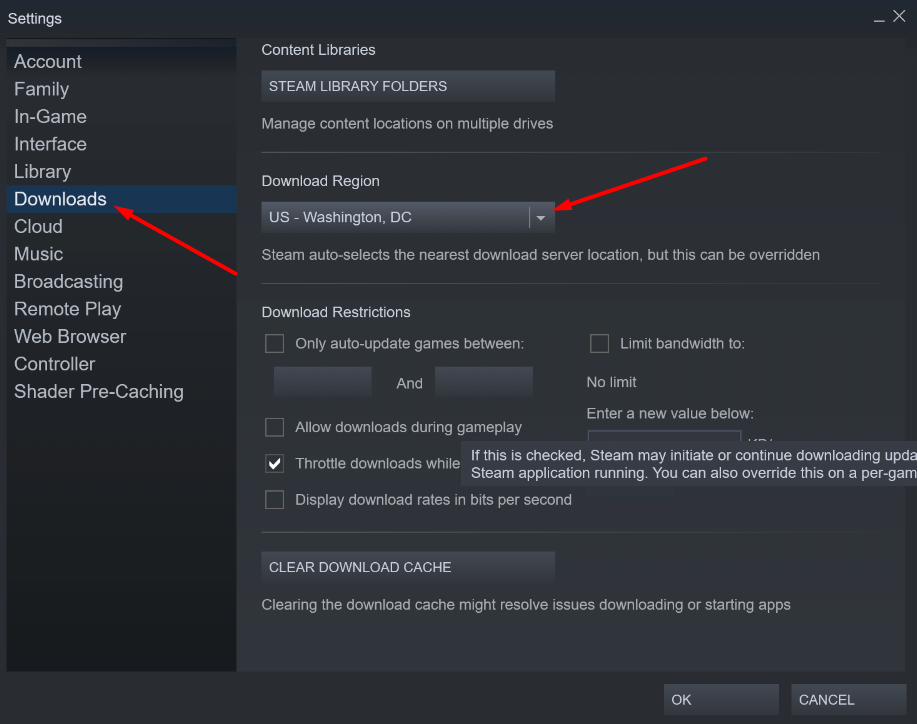Click the Download Region heading

(x=320, y=181)
